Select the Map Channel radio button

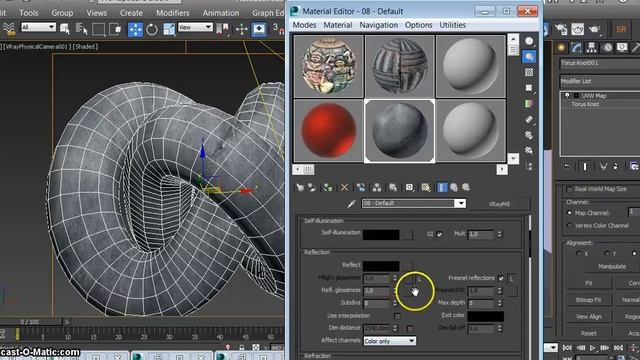tap(569, 213)
